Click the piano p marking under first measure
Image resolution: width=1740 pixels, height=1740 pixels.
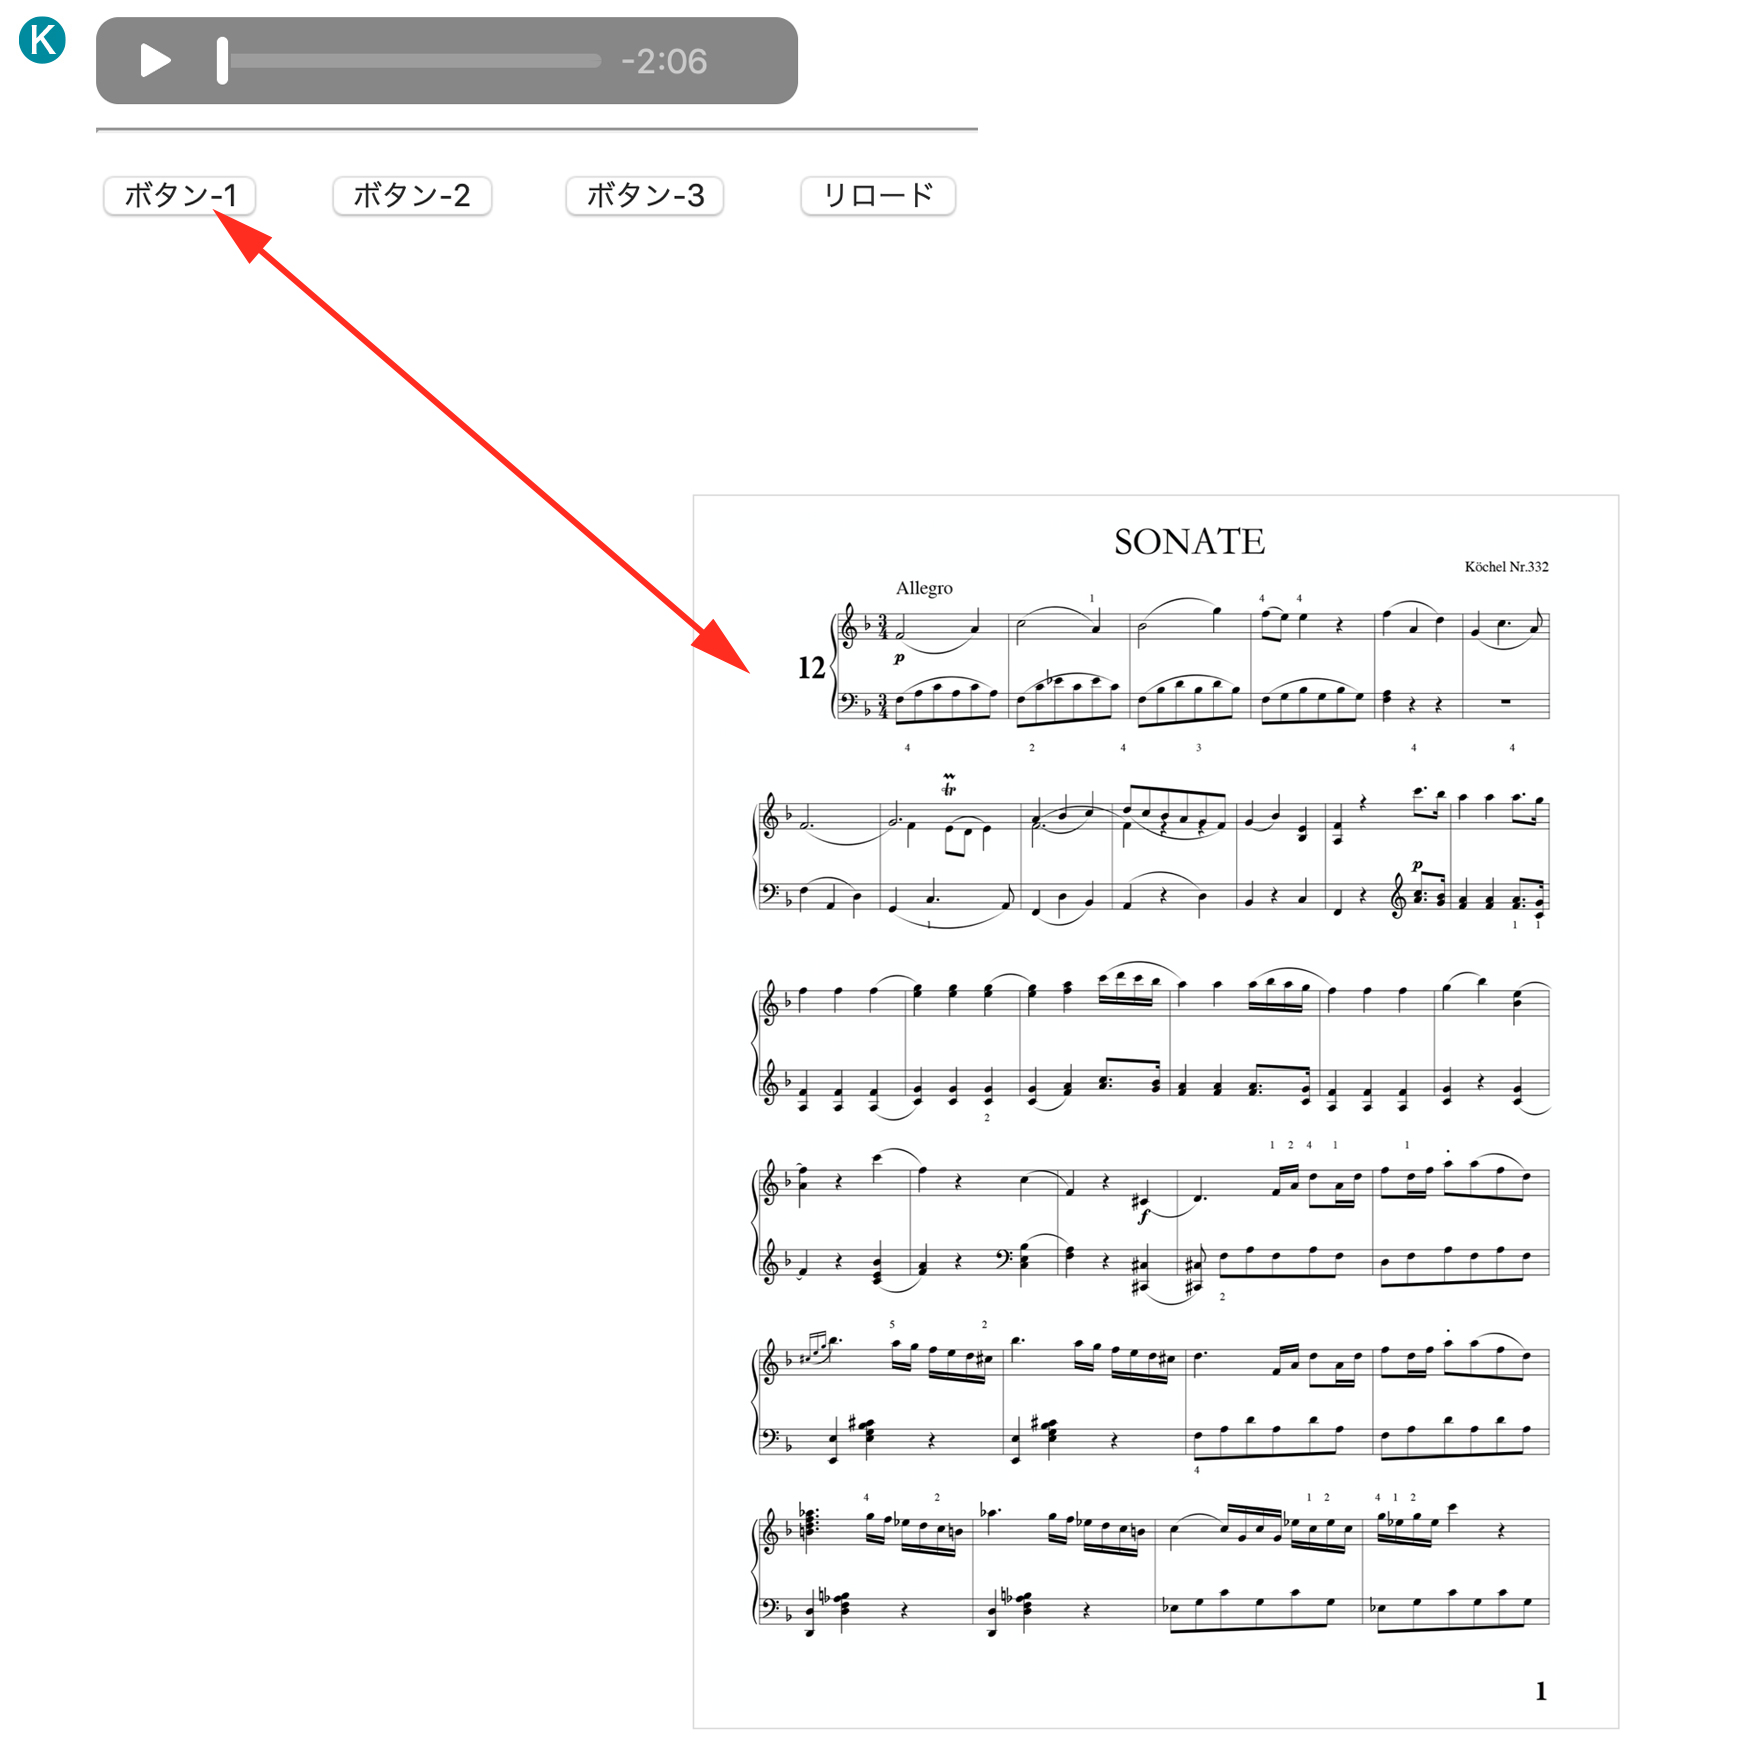[x=899, y=658]
